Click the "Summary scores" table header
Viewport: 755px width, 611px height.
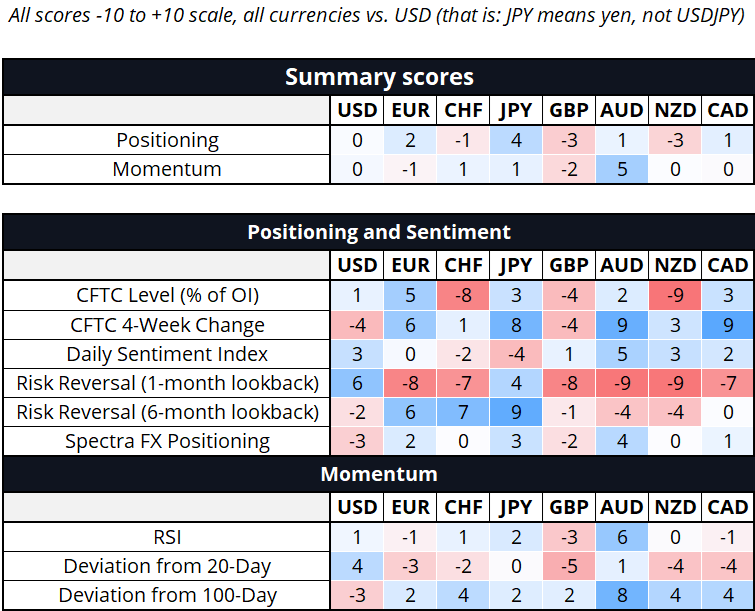(379, 77)
